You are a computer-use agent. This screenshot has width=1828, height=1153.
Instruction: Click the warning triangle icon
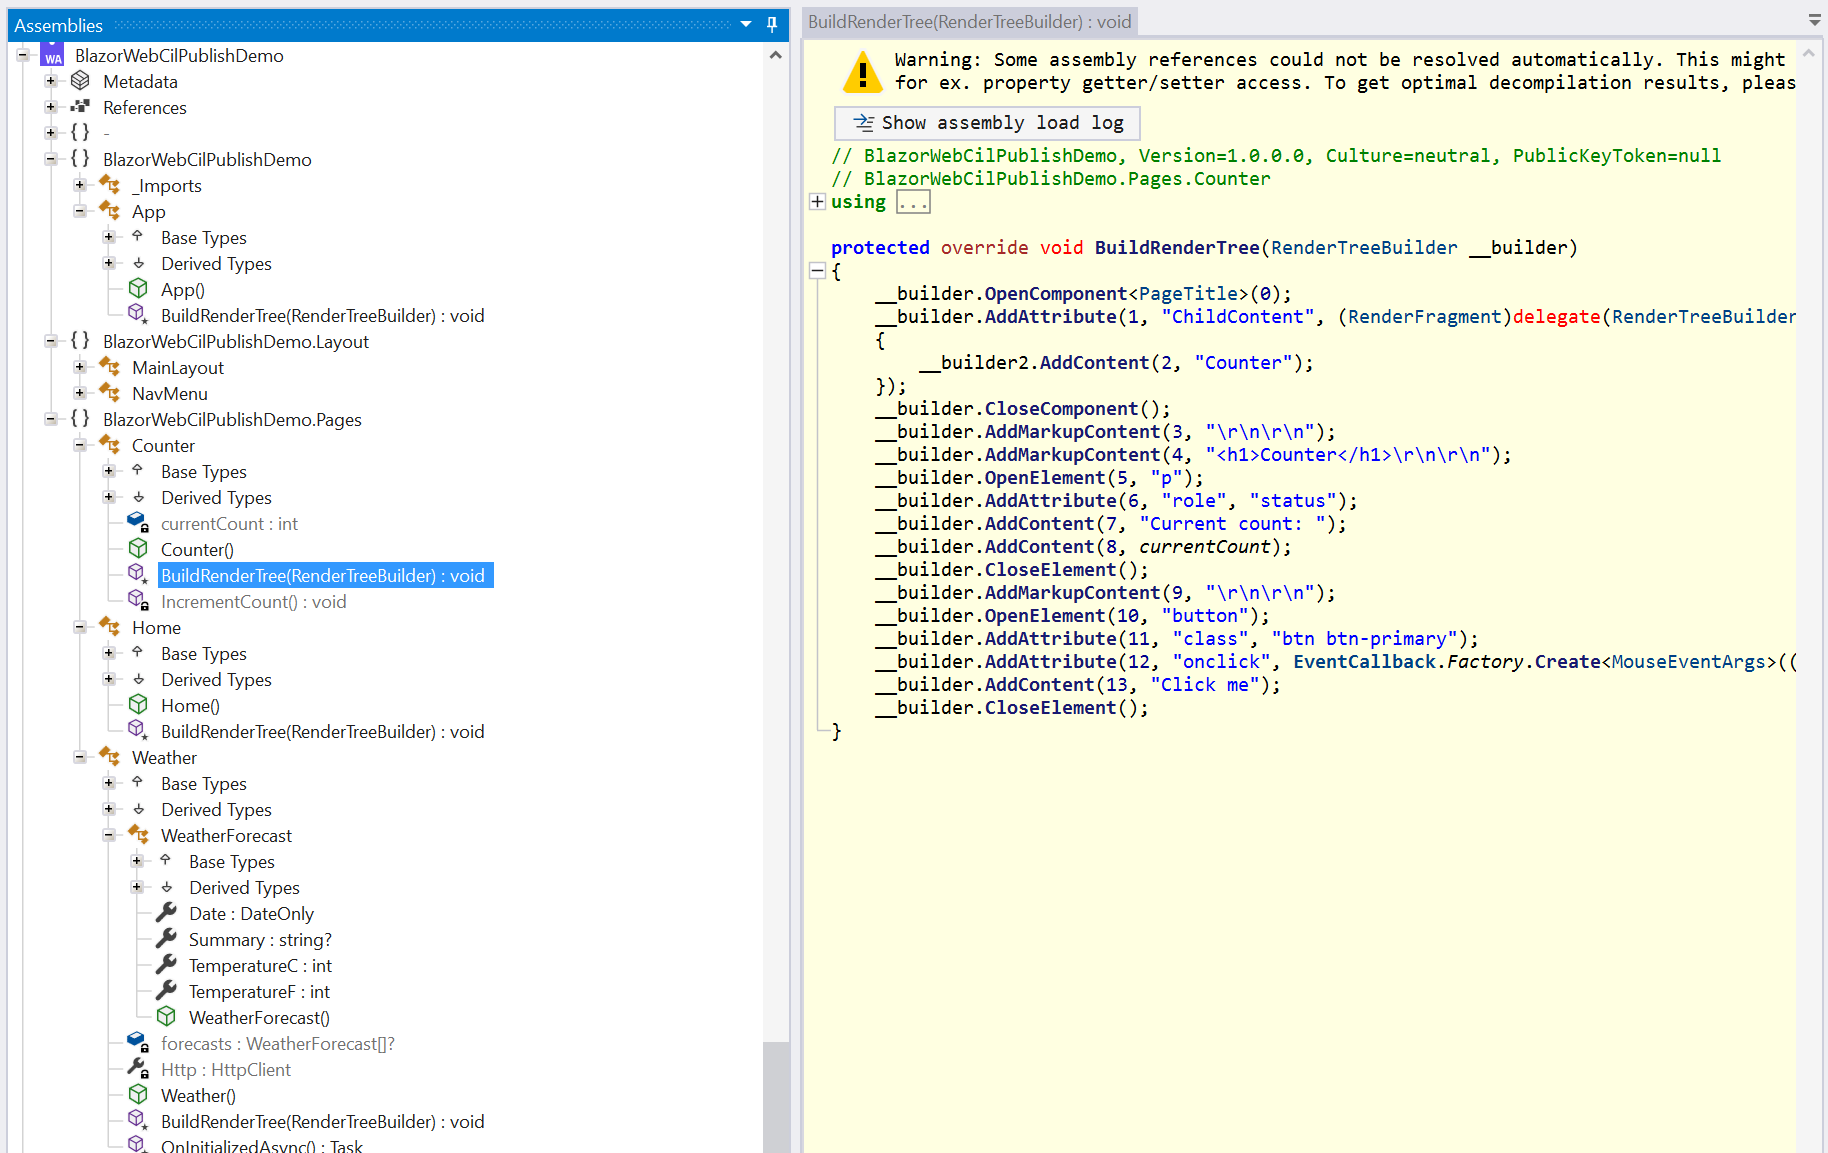[862, 72]
